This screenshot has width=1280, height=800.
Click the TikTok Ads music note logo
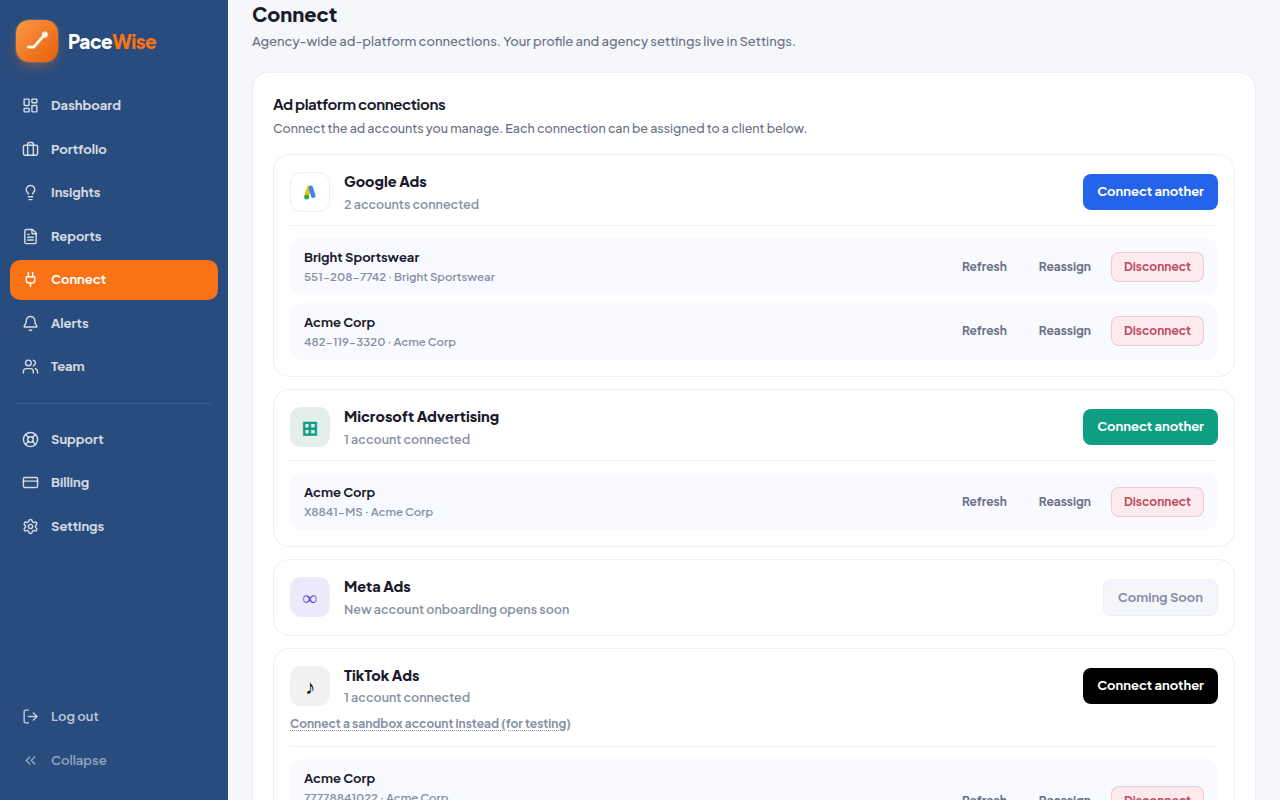click(x=310, y=686)
